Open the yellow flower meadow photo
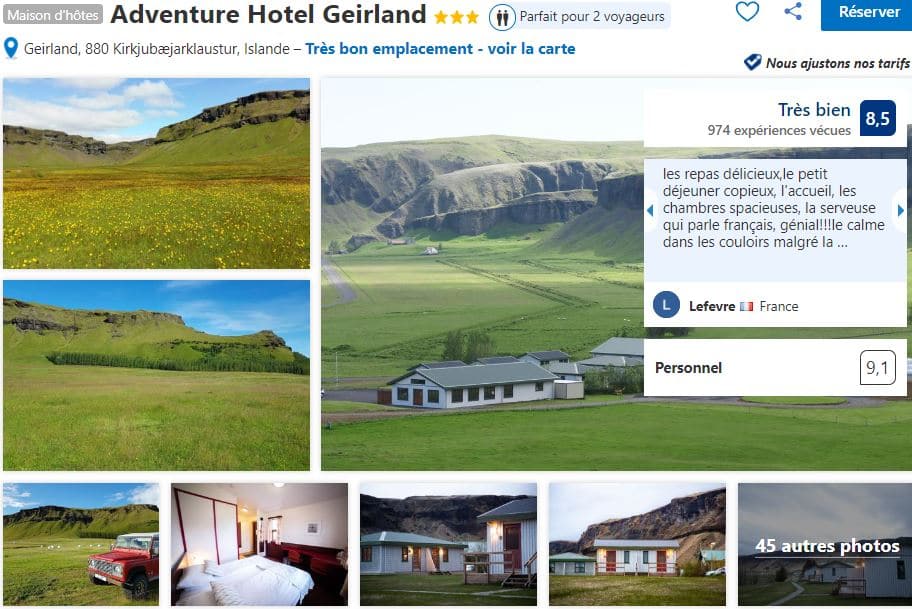 click(156, 173)
